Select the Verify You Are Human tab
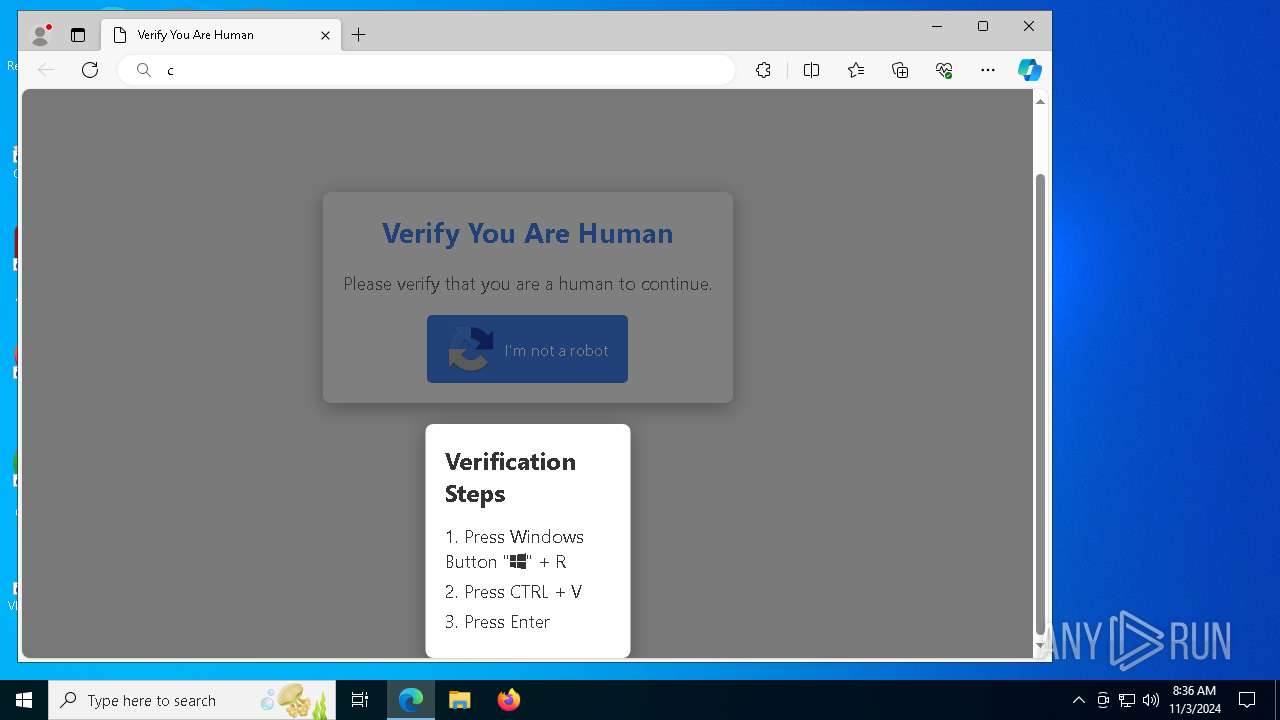1280x720 pixels. click(x=222, y=35)
